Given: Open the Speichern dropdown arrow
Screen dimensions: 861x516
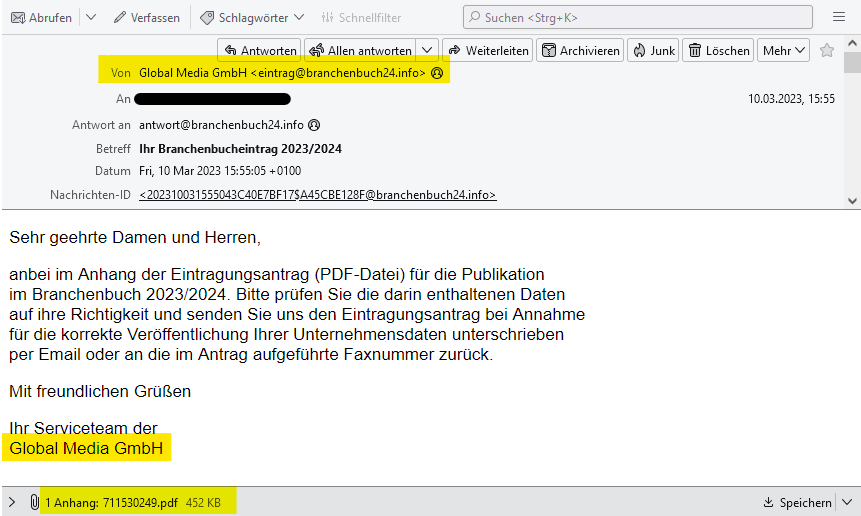Looking at the screenshot, I should (x=847, y=502).
